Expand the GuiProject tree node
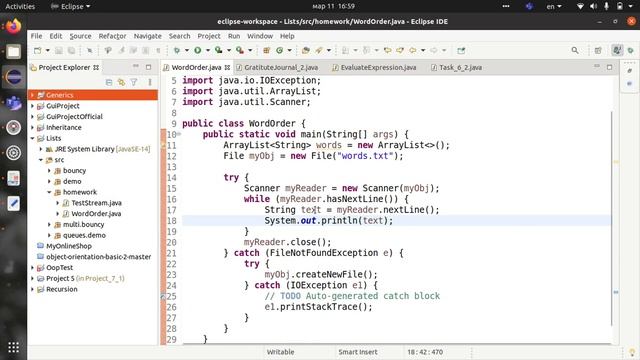The image size is (640, 360). click(x=33, y=106)
